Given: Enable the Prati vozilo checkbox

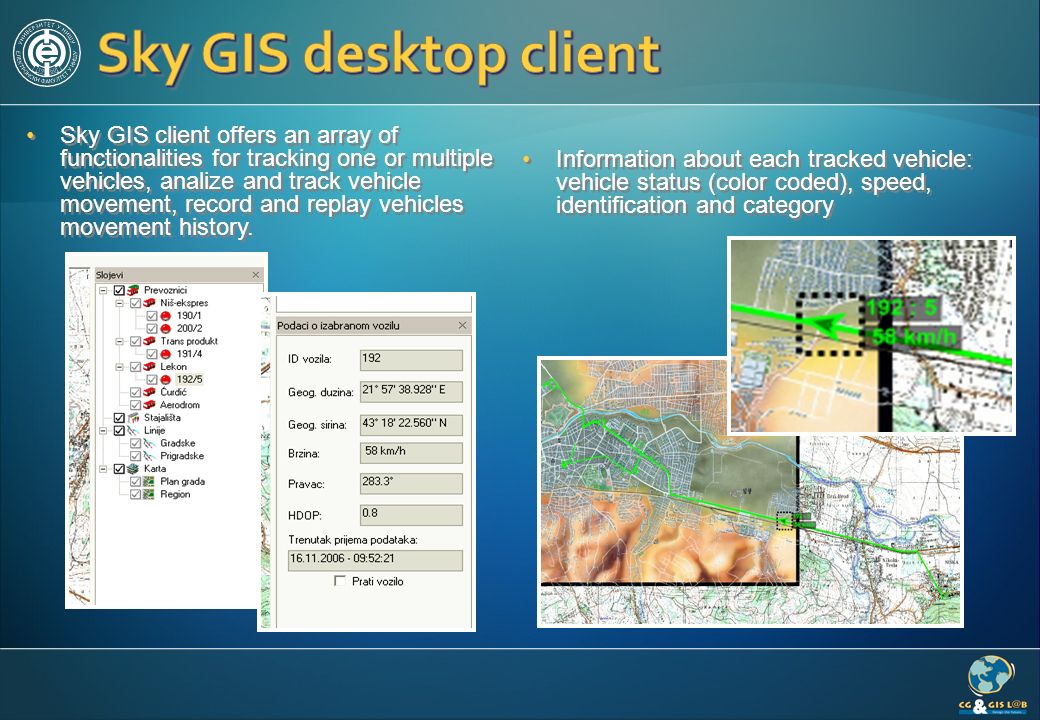Looking at the screenshot, I should click(x=340, y=581).
